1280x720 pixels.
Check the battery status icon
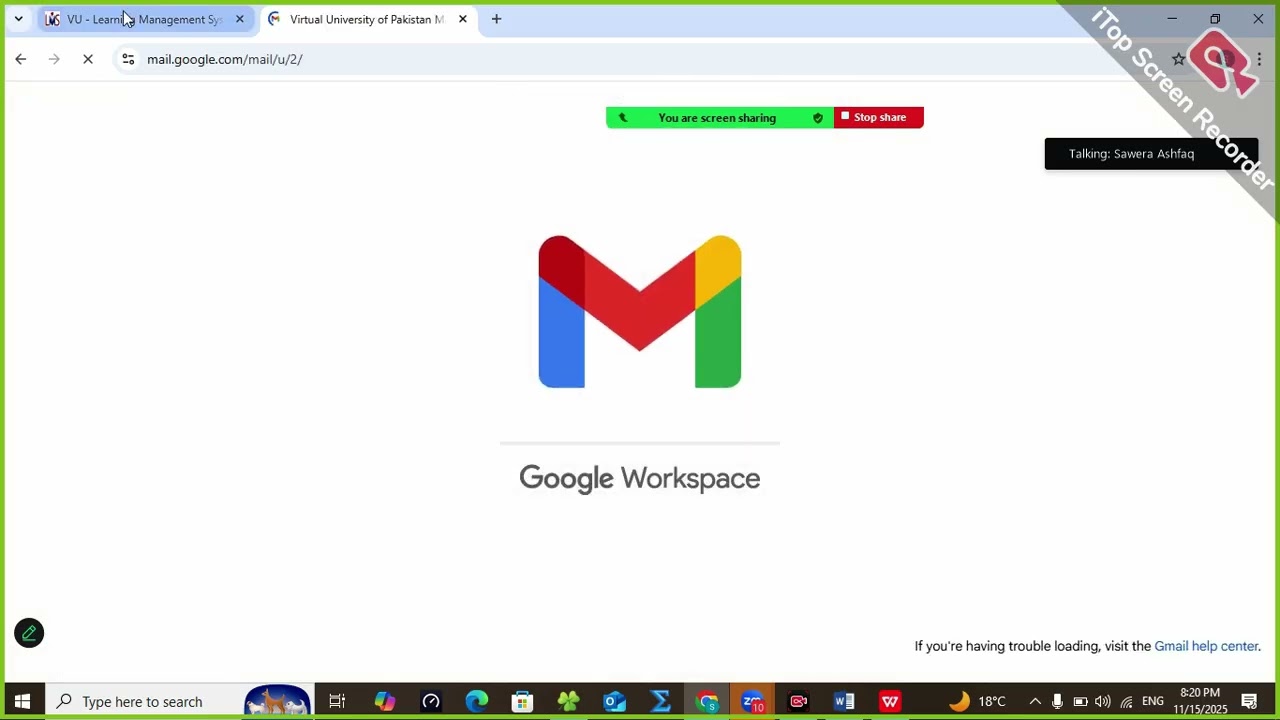[1080, 701]
